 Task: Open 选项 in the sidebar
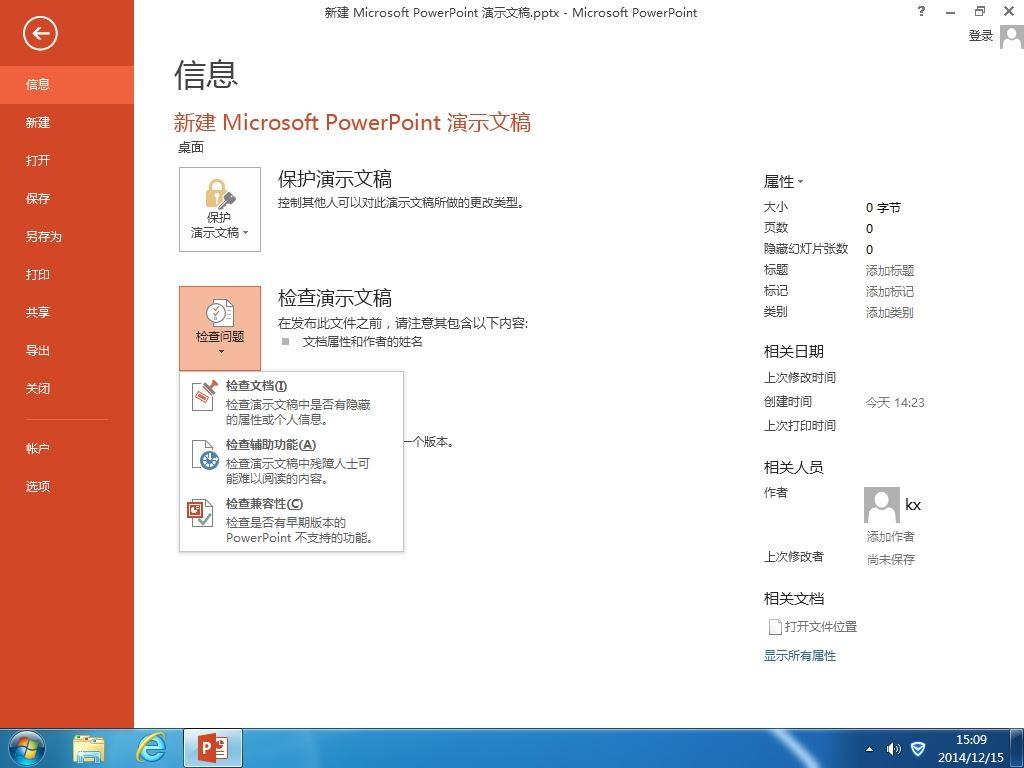67,487
